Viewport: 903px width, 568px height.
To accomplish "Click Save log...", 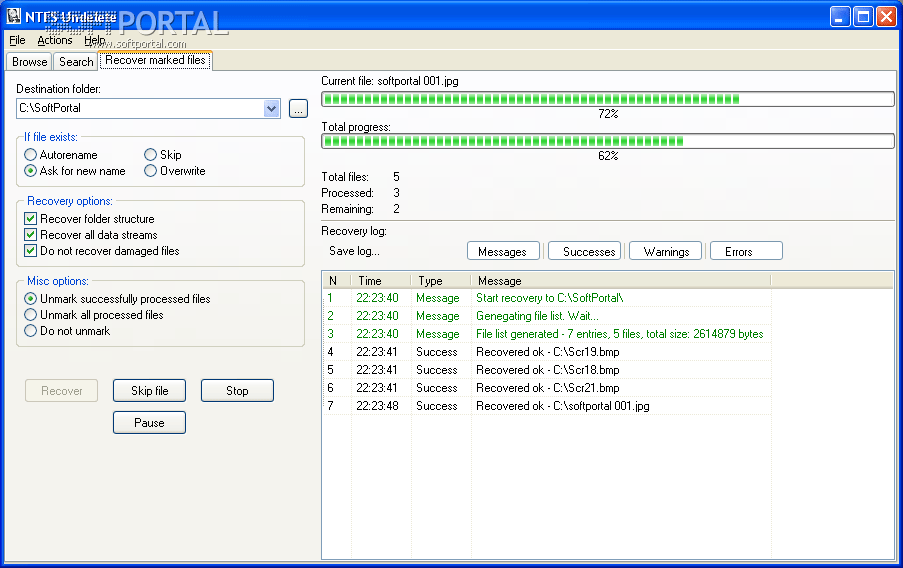I will click(x=354, y=251).
